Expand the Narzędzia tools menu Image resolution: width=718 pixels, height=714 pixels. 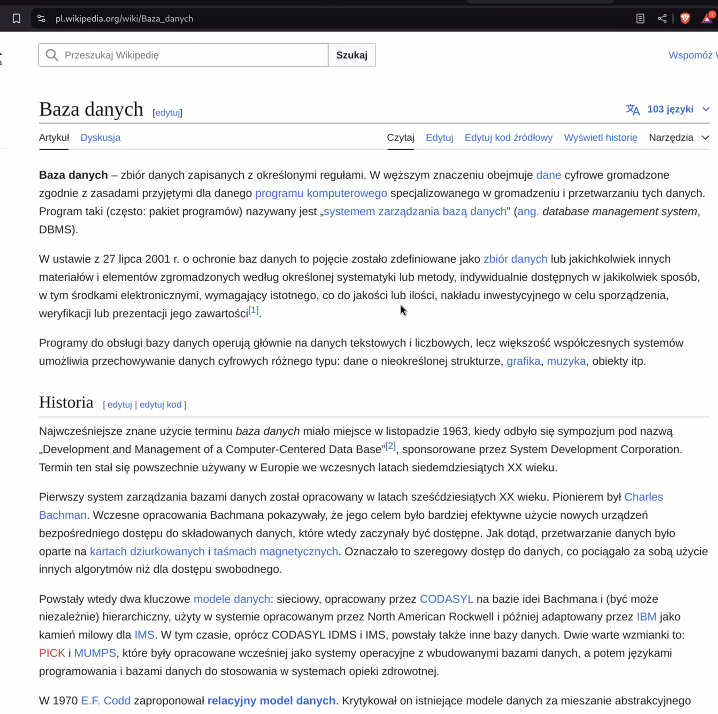[679, 137]
